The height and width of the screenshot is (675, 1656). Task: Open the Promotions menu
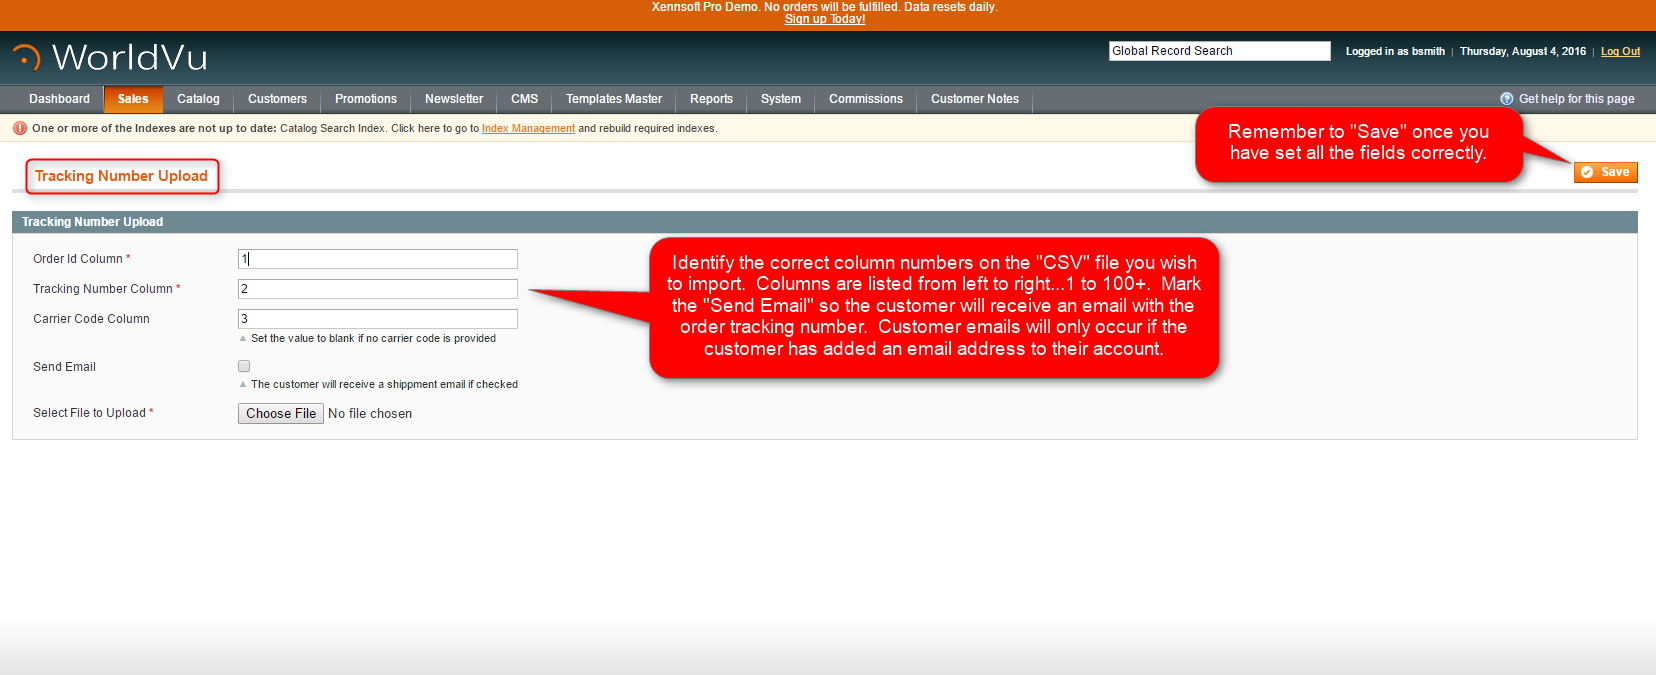coord(366,99)
